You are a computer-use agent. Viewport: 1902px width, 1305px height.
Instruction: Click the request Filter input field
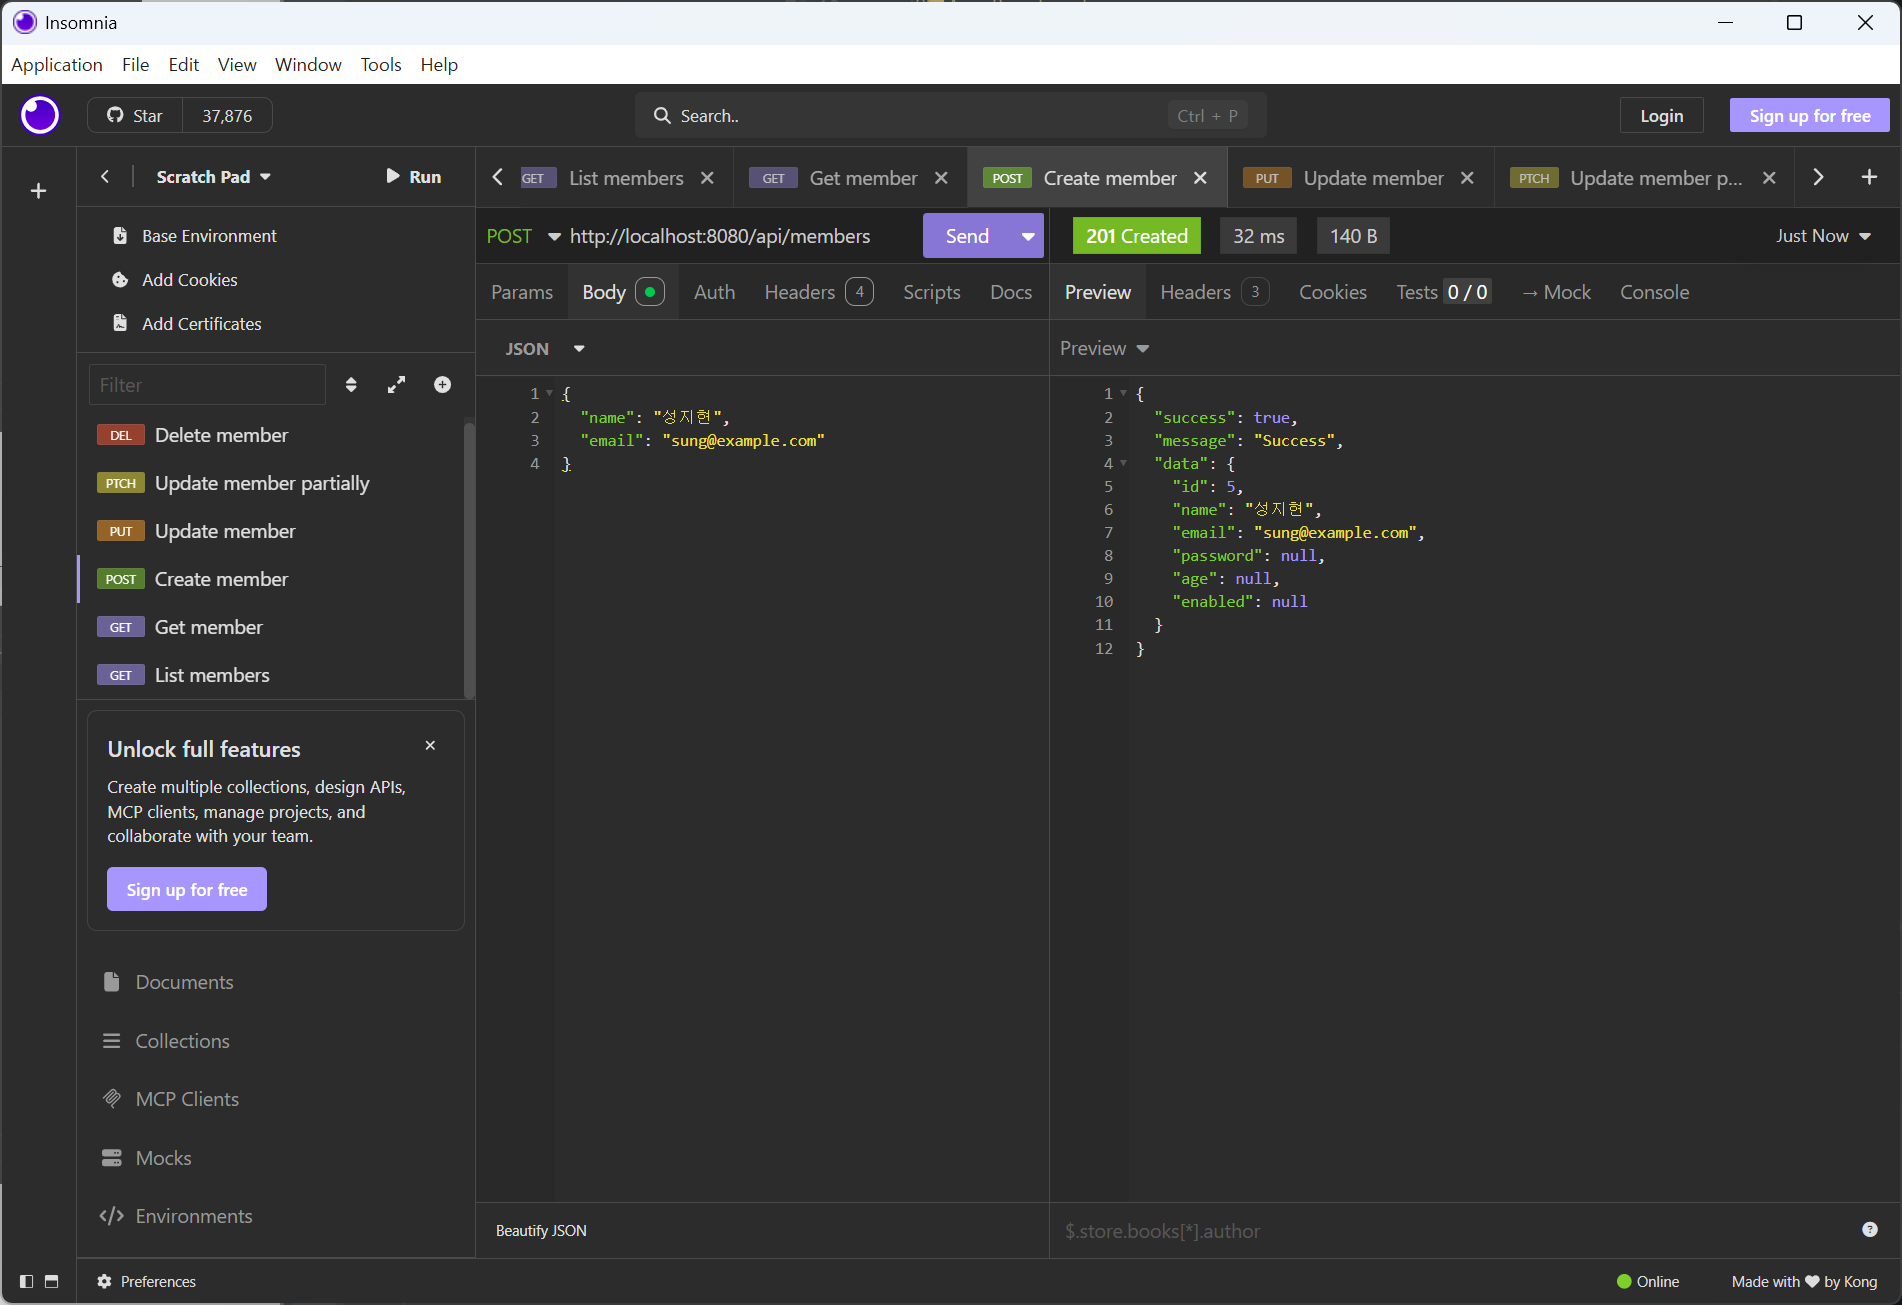tap(207, 385)
